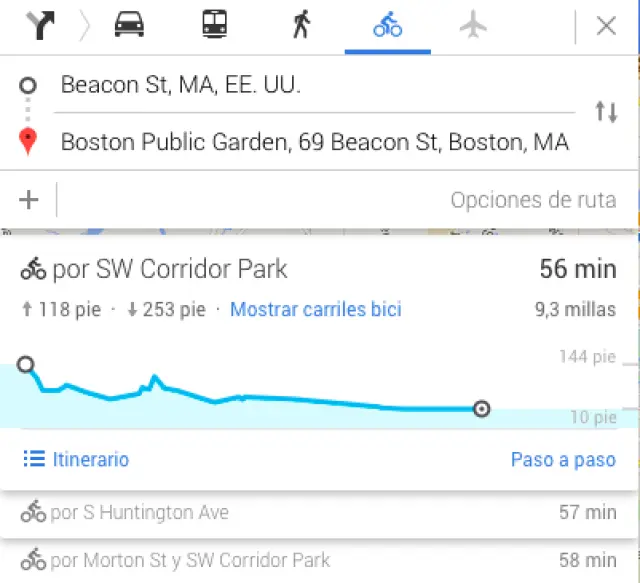Switch to driving mode car icon
This screenshot has width=640, height=583.
point(129,25)
